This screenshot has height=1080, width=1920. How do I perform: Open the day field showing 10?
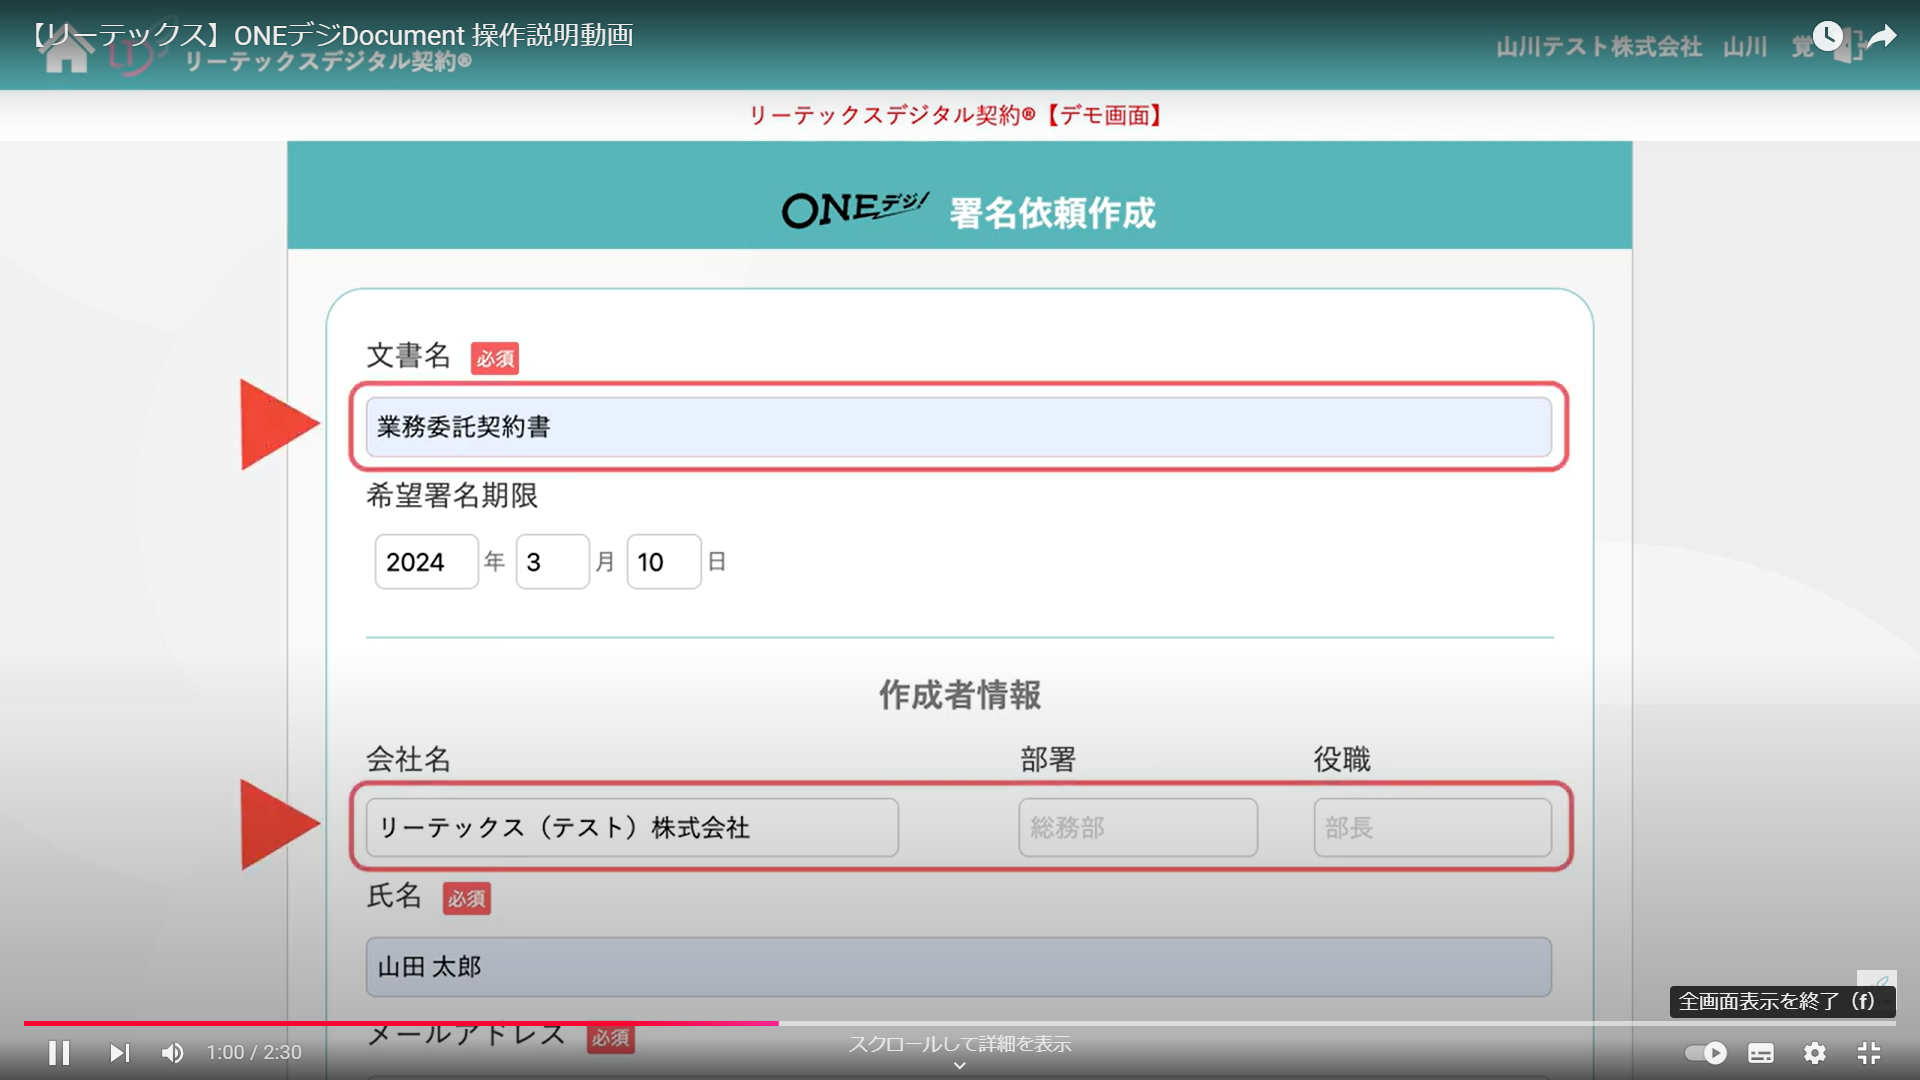click(x=663, y=562)
